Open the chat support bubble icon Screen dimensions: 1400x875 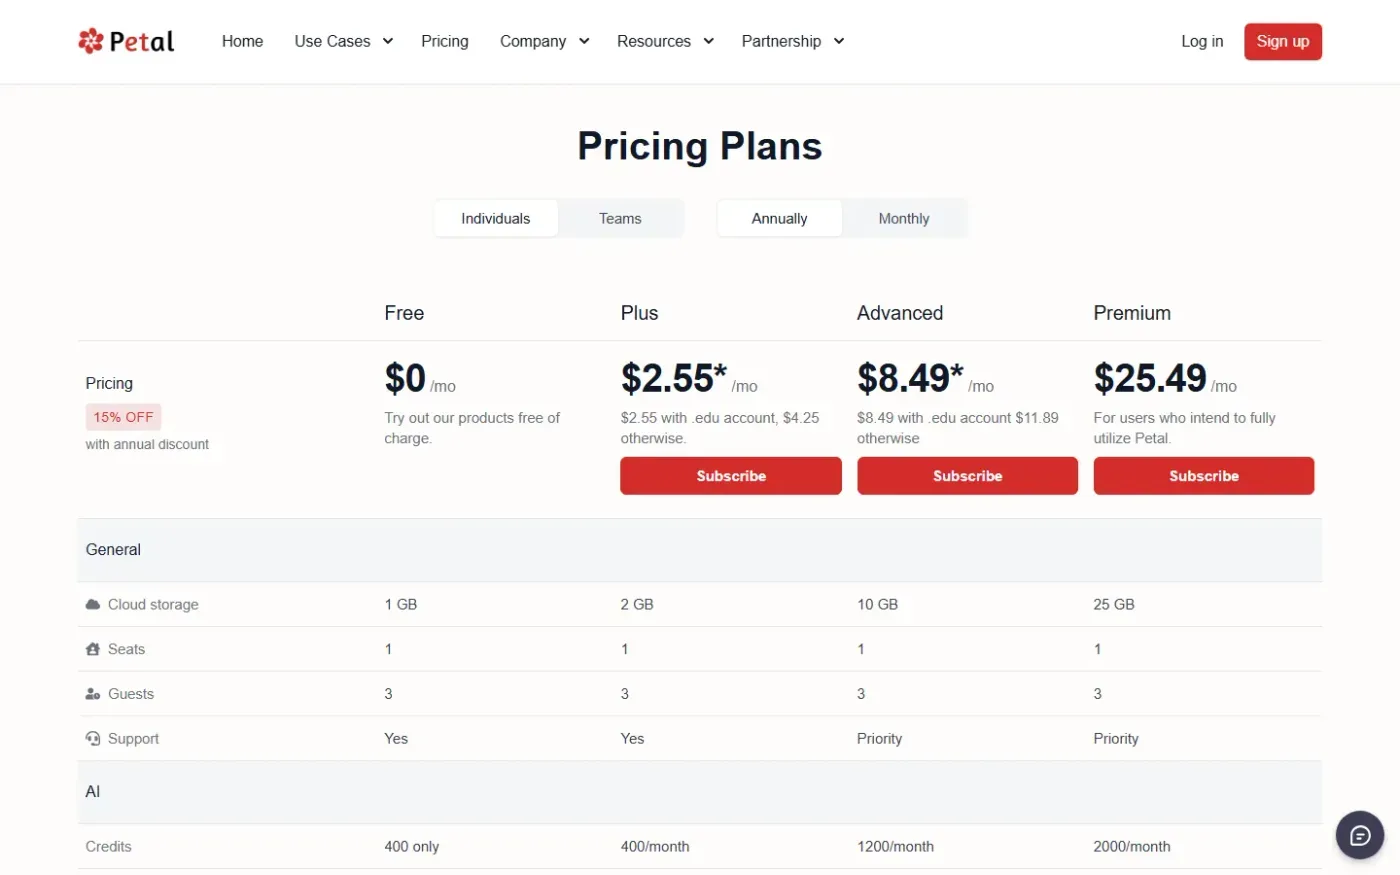pyautogui.click(x=1360, y=836)
